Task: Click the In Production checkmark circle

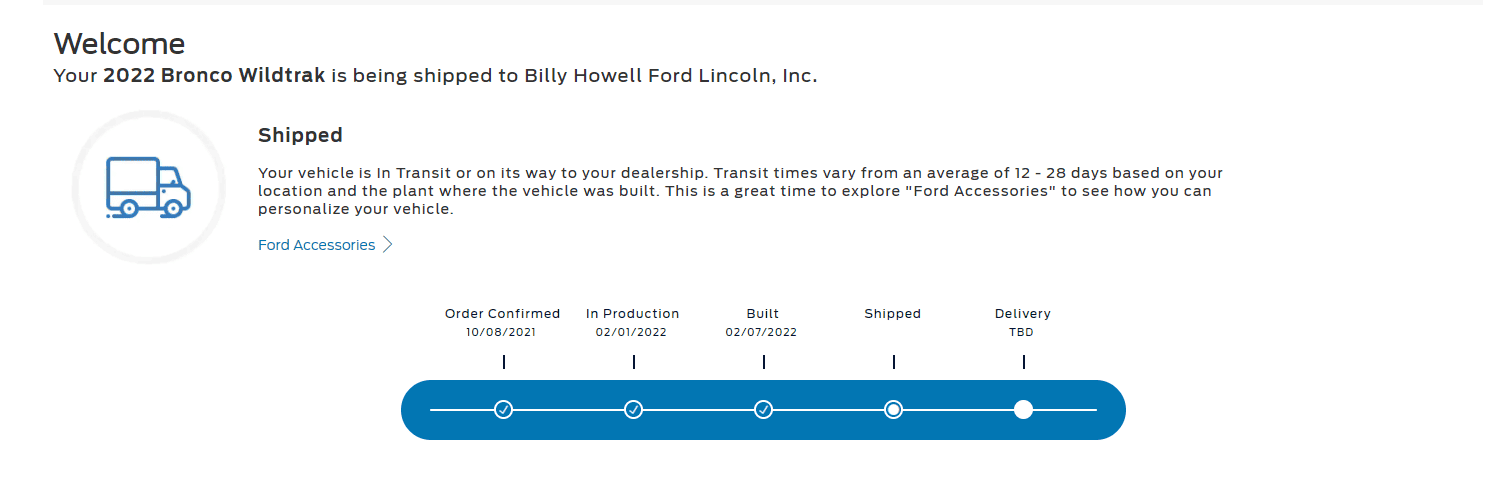Action: [634, 409]
